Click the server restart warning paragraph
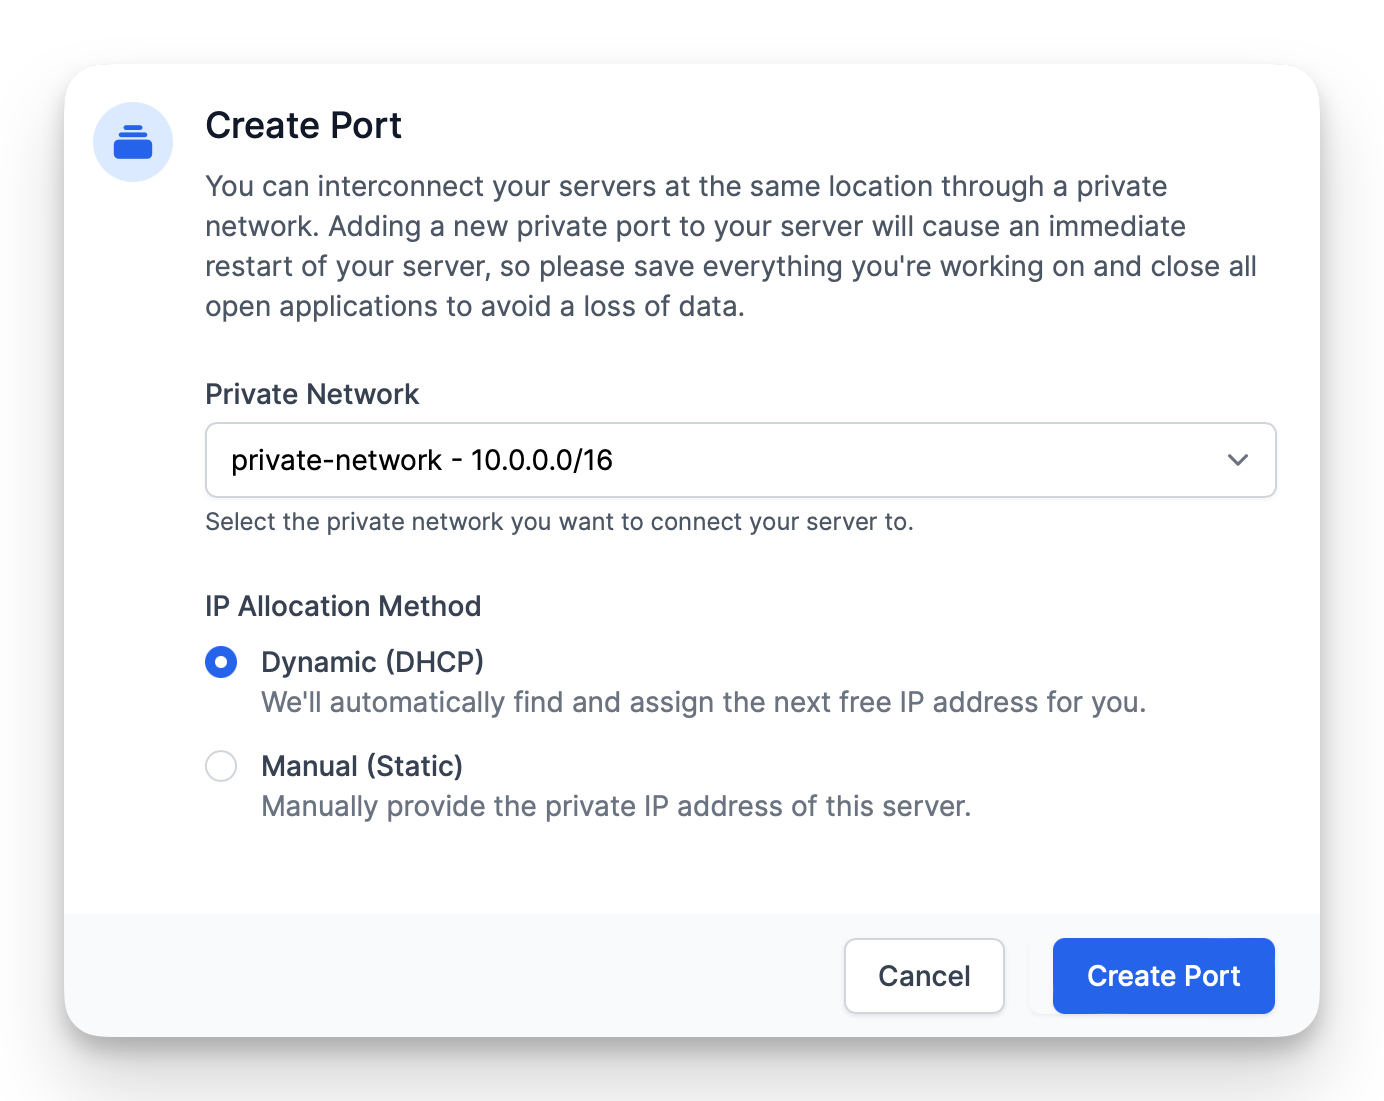The height and width of the screenshot is (1101, 1384). [x=731, y=246]
